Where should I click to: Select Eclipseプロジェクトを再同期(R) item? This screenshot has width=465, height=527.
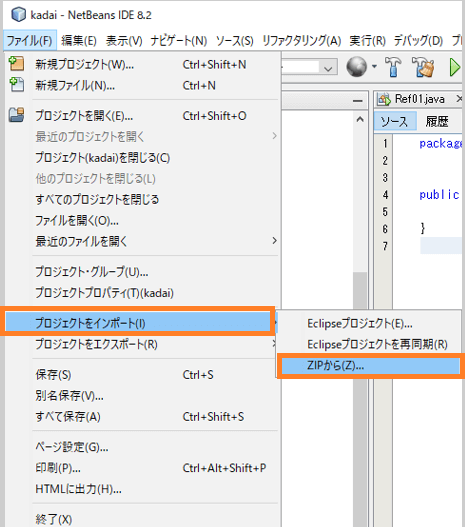(369, 344)
